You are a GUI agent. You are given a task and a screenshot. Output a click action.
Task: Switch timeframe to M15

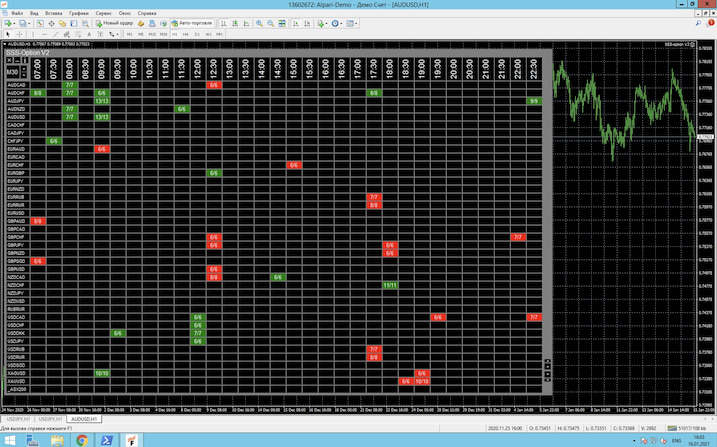pyautogui.click(x=152, y=34)
